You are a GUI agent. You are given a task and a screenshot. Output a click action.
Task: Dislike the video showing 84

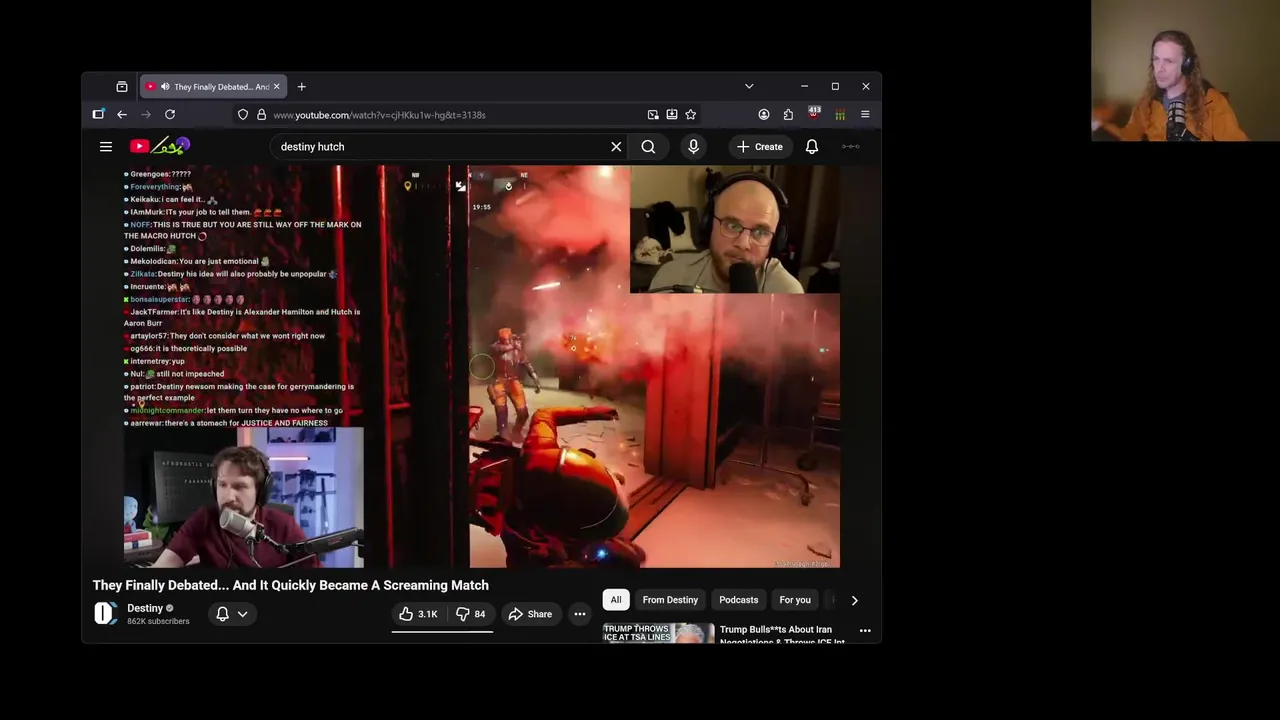(470, 614)
